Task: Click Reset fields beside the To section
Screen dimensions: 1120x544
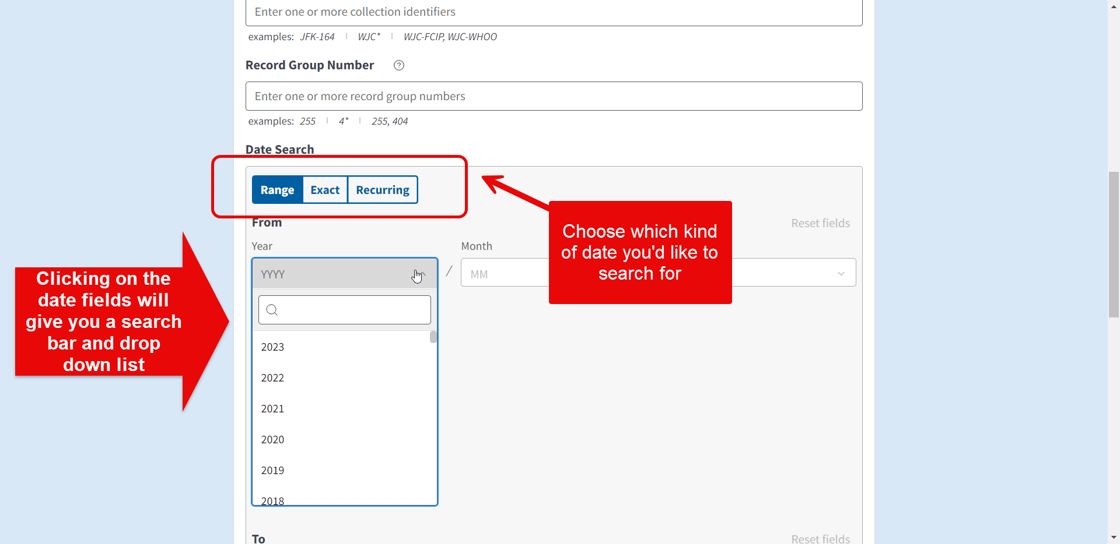Action: pos(820,538)
